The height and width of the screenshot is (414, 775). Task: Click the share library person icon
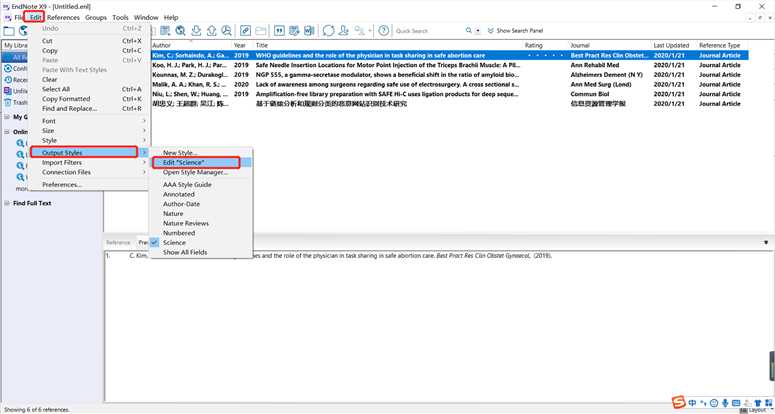click(344, 31)
